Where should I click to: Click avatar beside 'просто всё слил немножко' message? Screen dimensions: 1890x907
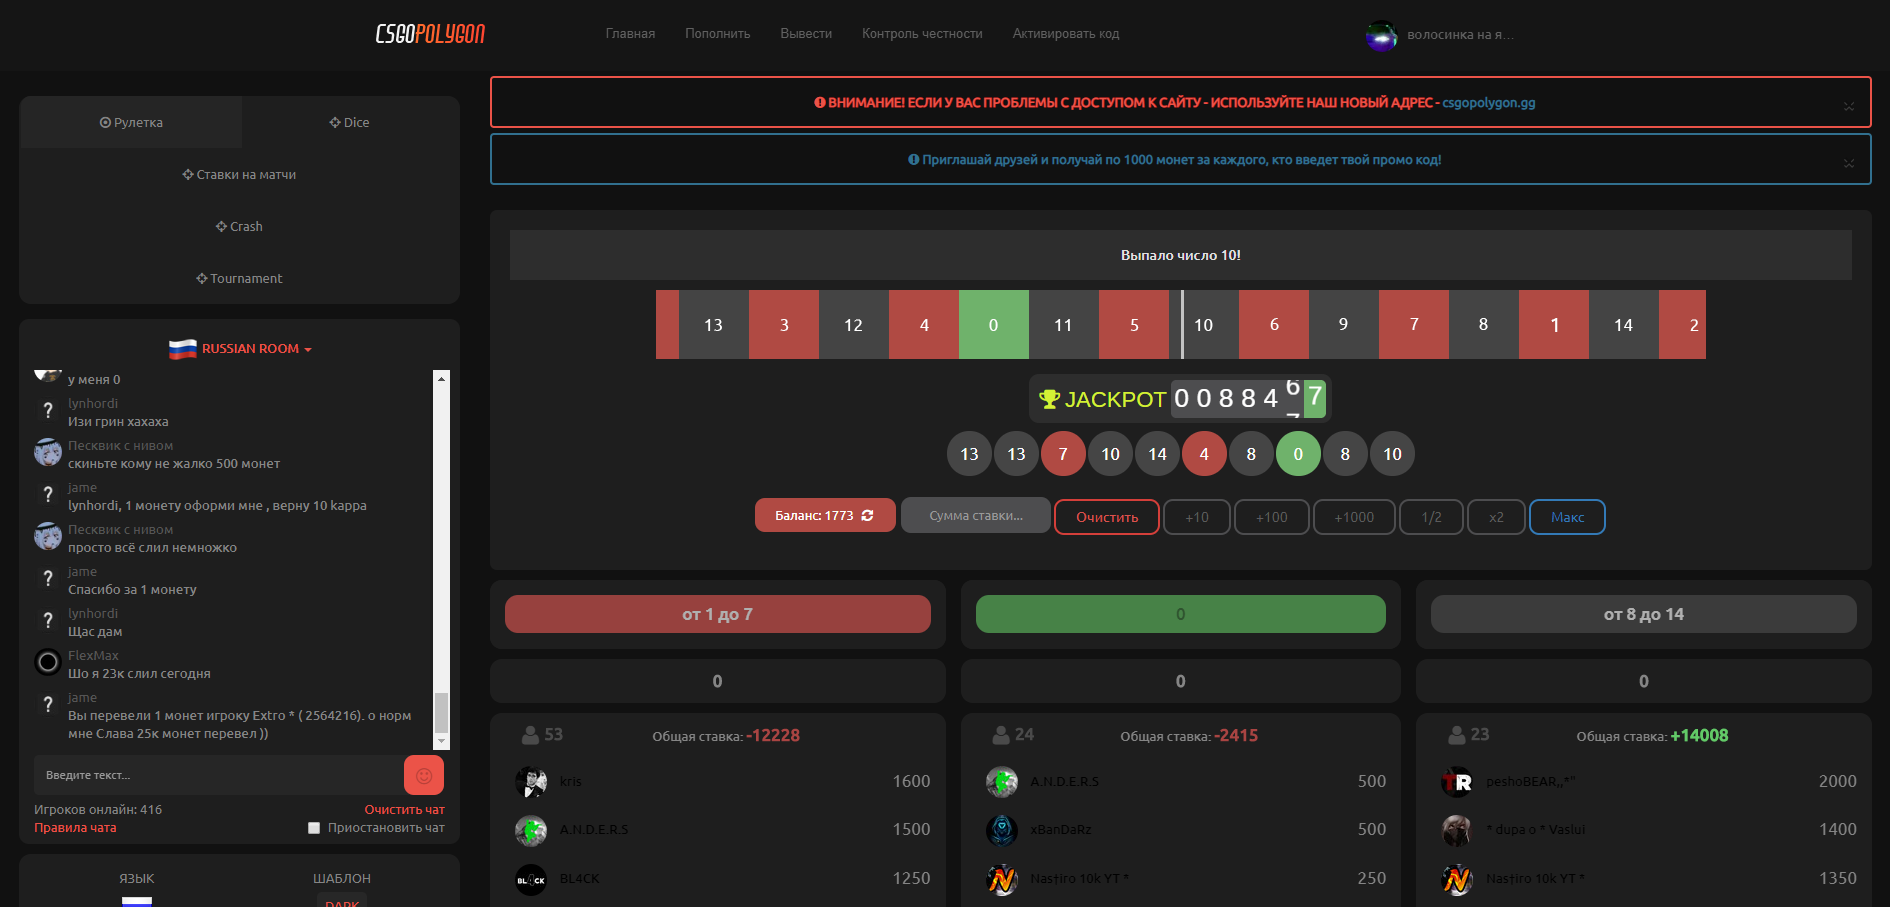point(48,536)
